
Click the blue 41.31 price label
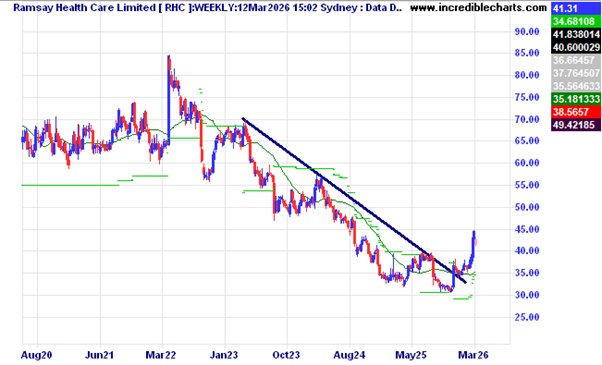(x=576, y=8)
